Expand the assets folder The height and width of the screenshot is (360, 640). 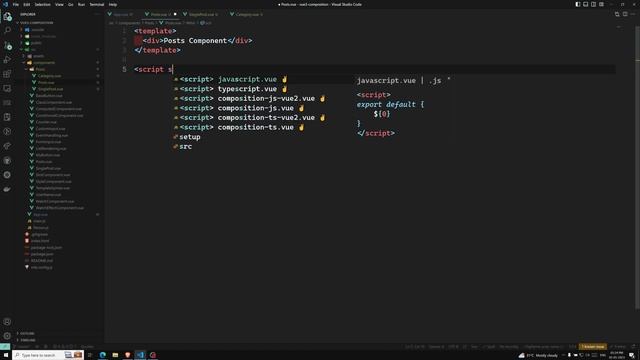[x=38, y=56]
